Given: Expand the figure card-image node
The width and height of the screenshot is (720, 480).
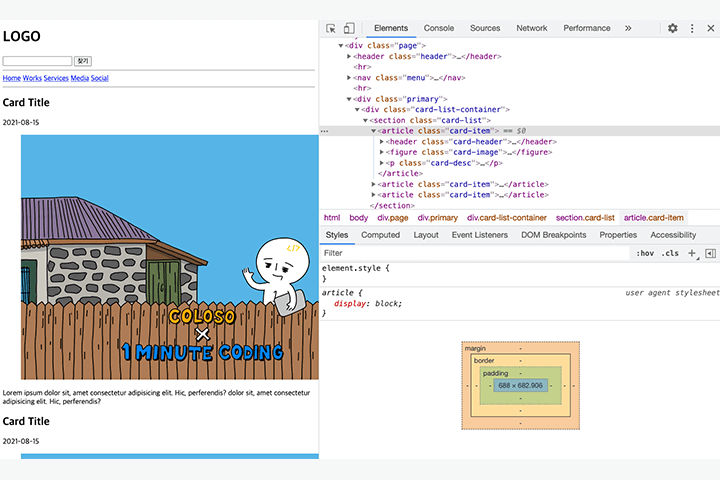Looking at the screenshot, I should click(x=382, y=152).
